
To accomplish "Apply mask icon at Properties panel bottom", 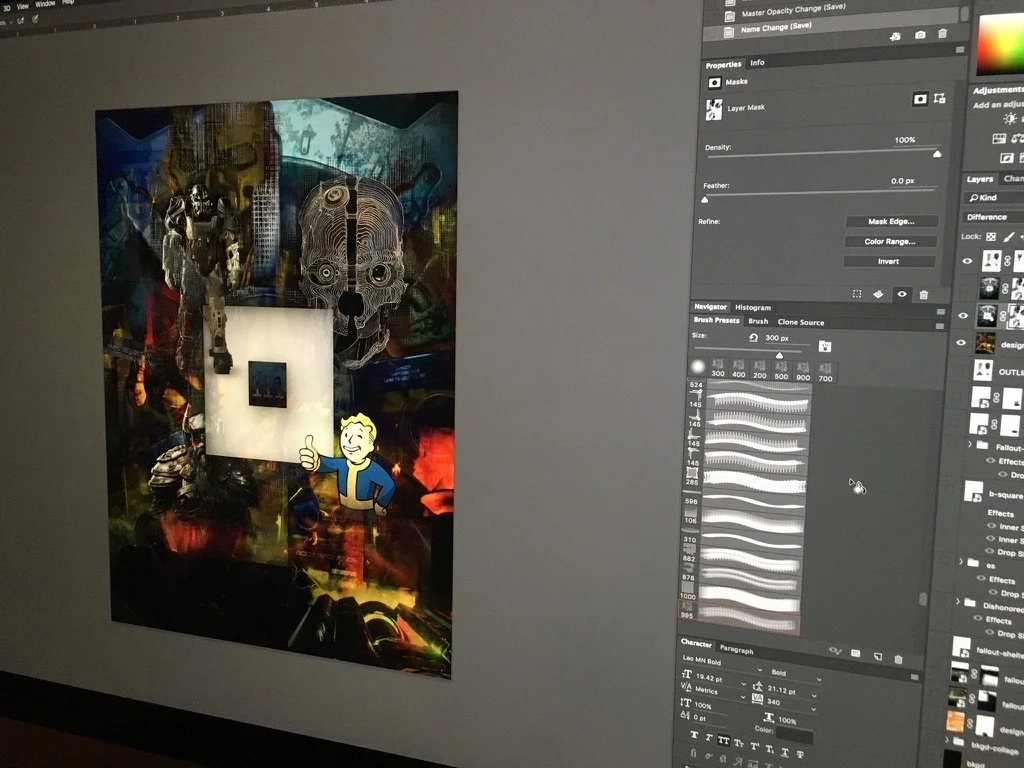I will click(878, 294).
